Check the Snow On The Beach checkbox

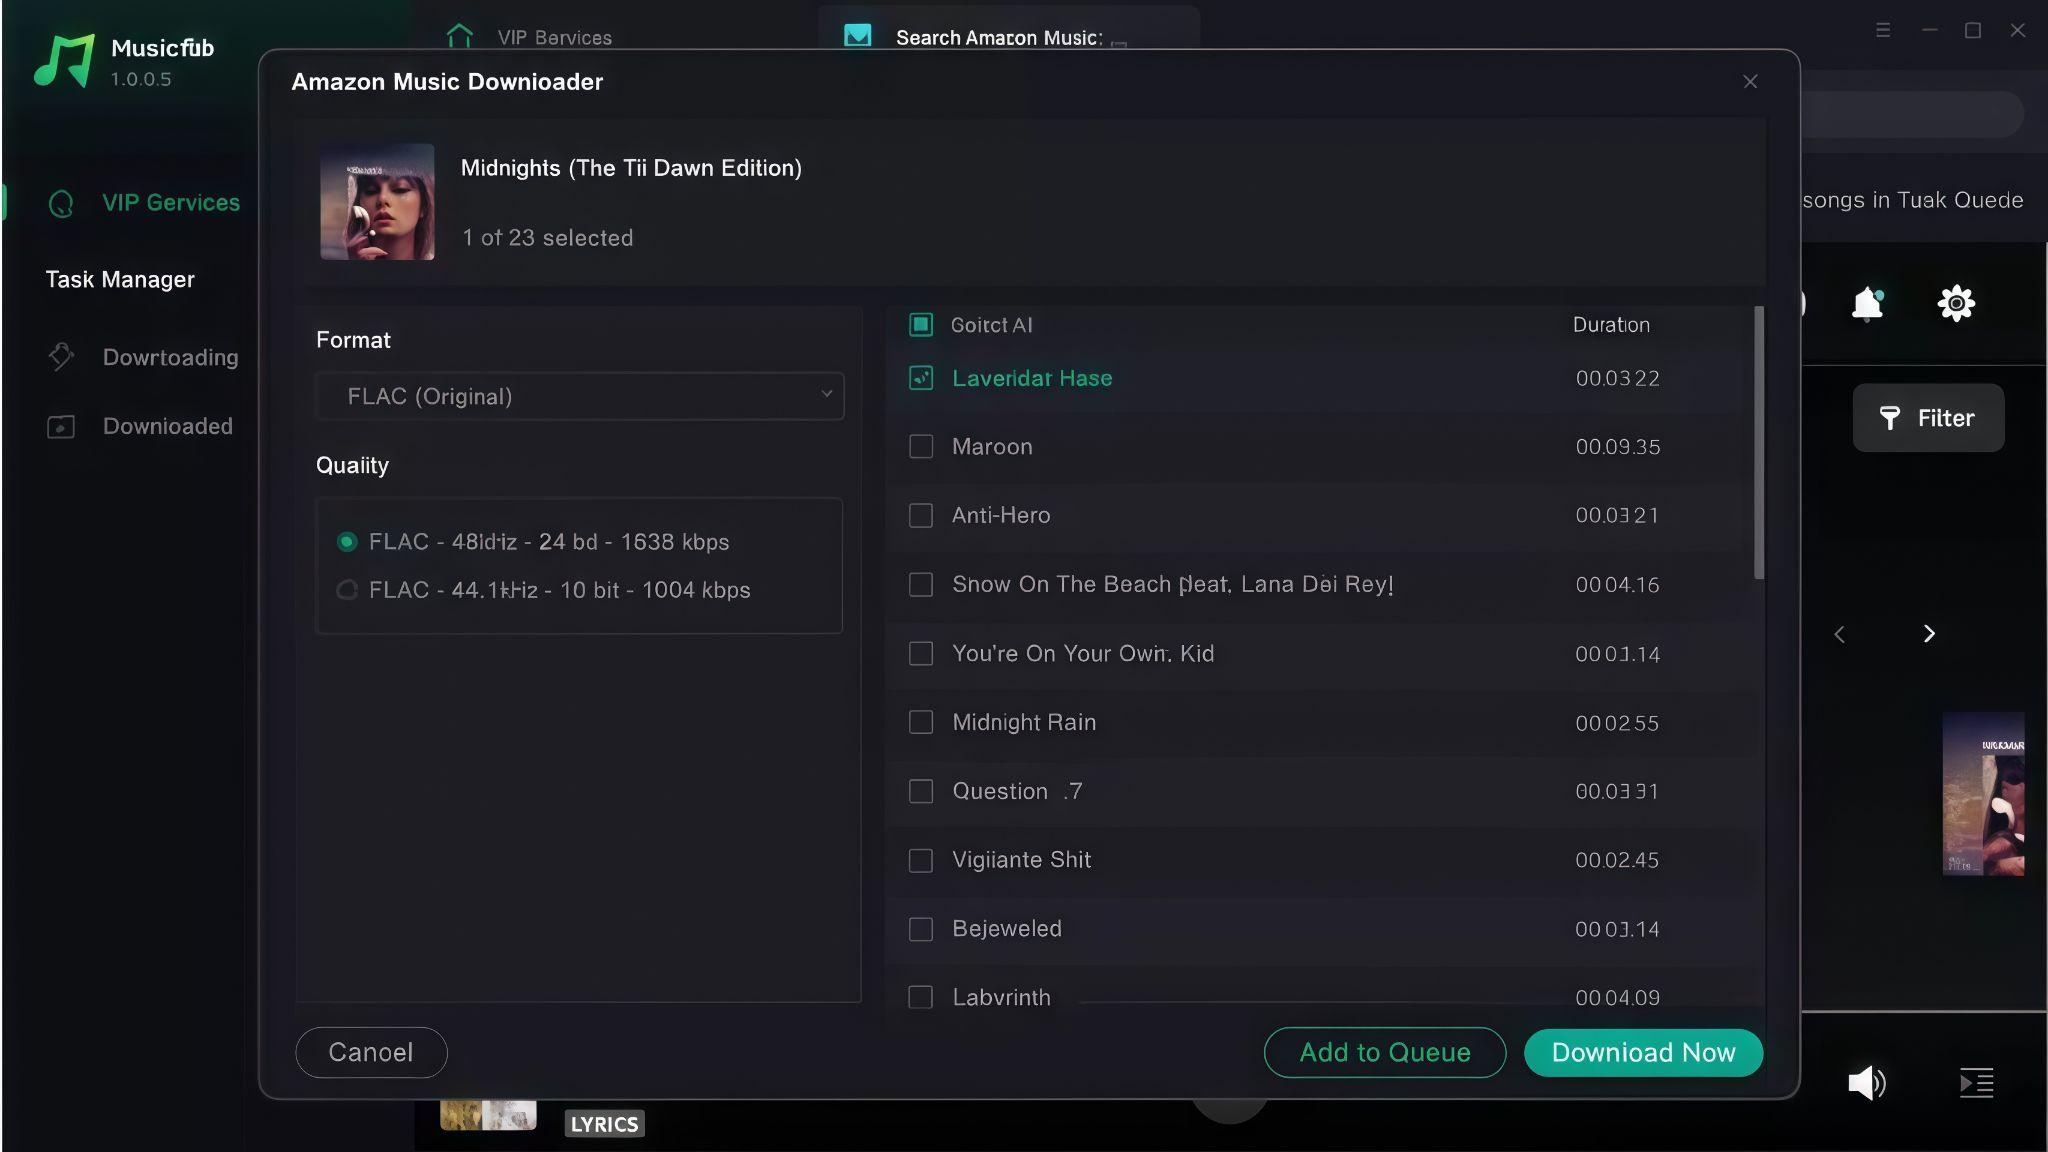point(921,584)
